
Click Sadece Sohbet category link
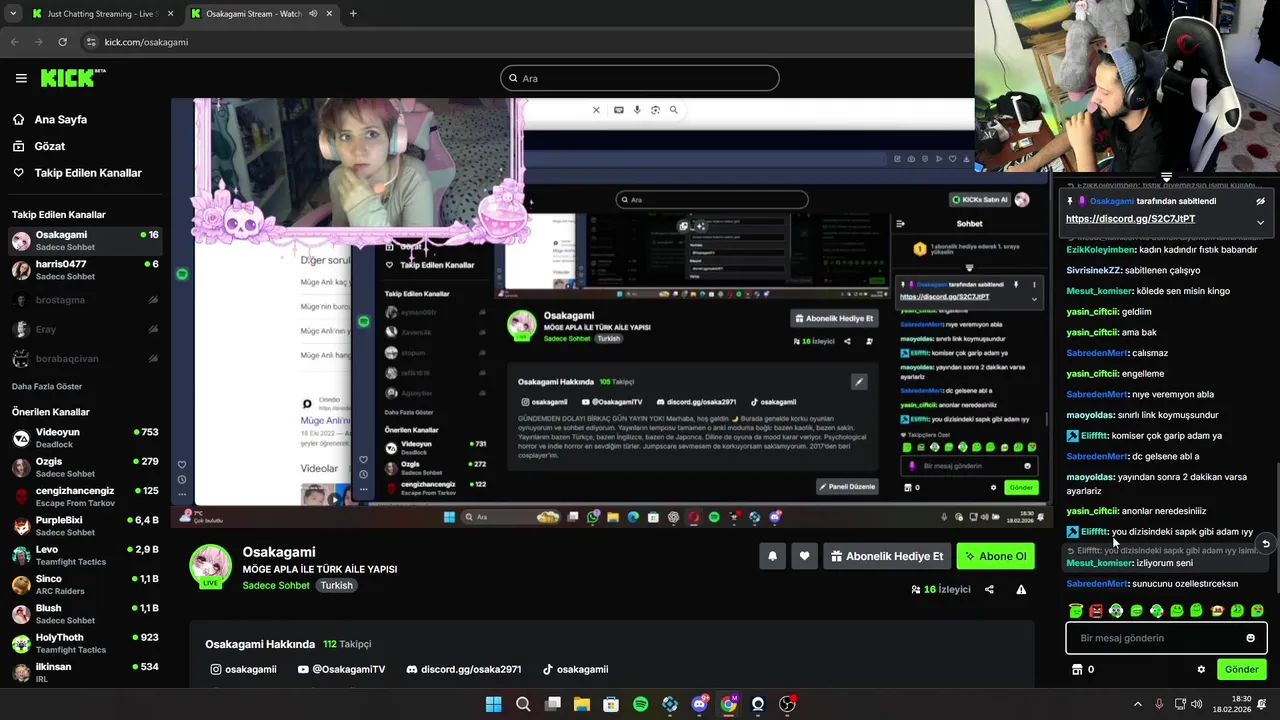click(x=276, y=585)
